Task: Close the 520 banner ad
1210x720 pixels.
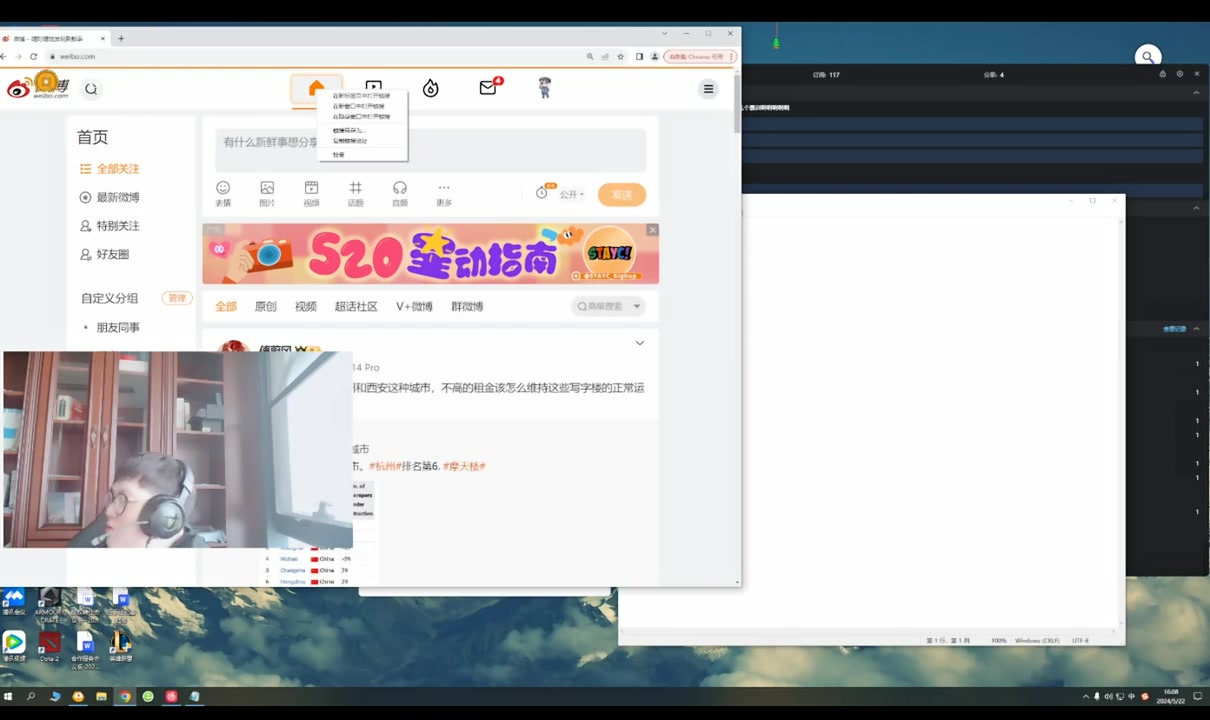Action: click(652, 230)
